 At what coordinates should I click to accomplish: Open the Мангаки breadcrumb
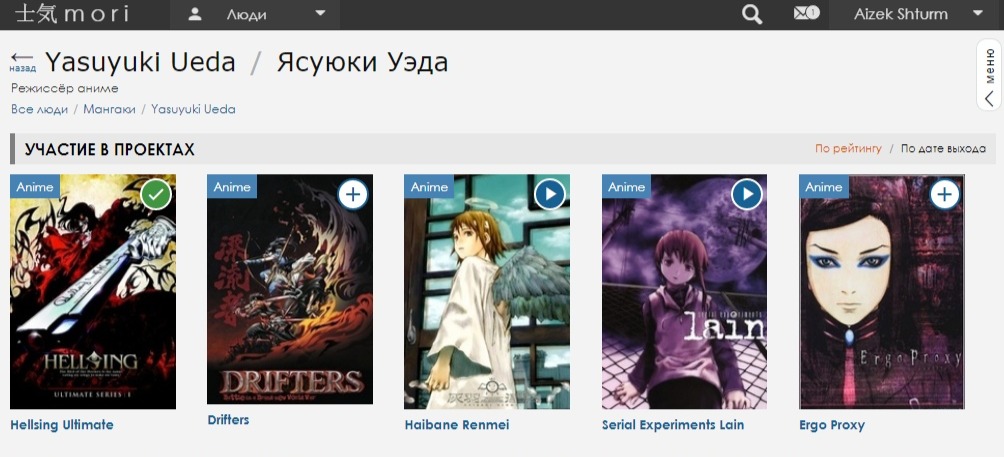(109, 109)
